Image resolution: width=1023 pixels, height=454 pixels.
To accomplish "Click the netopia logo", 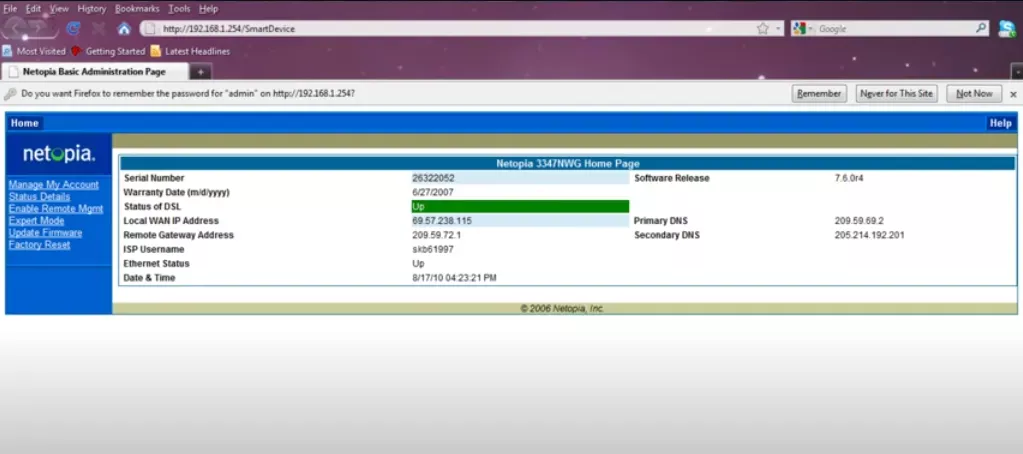I will [59, 155].
